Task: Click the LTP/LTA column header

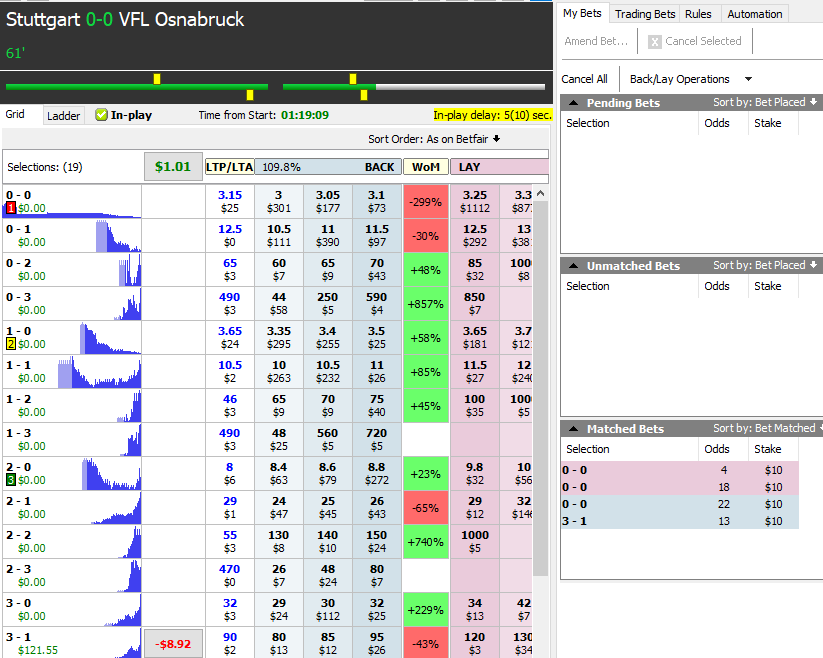Action: [x=229, y=167]
